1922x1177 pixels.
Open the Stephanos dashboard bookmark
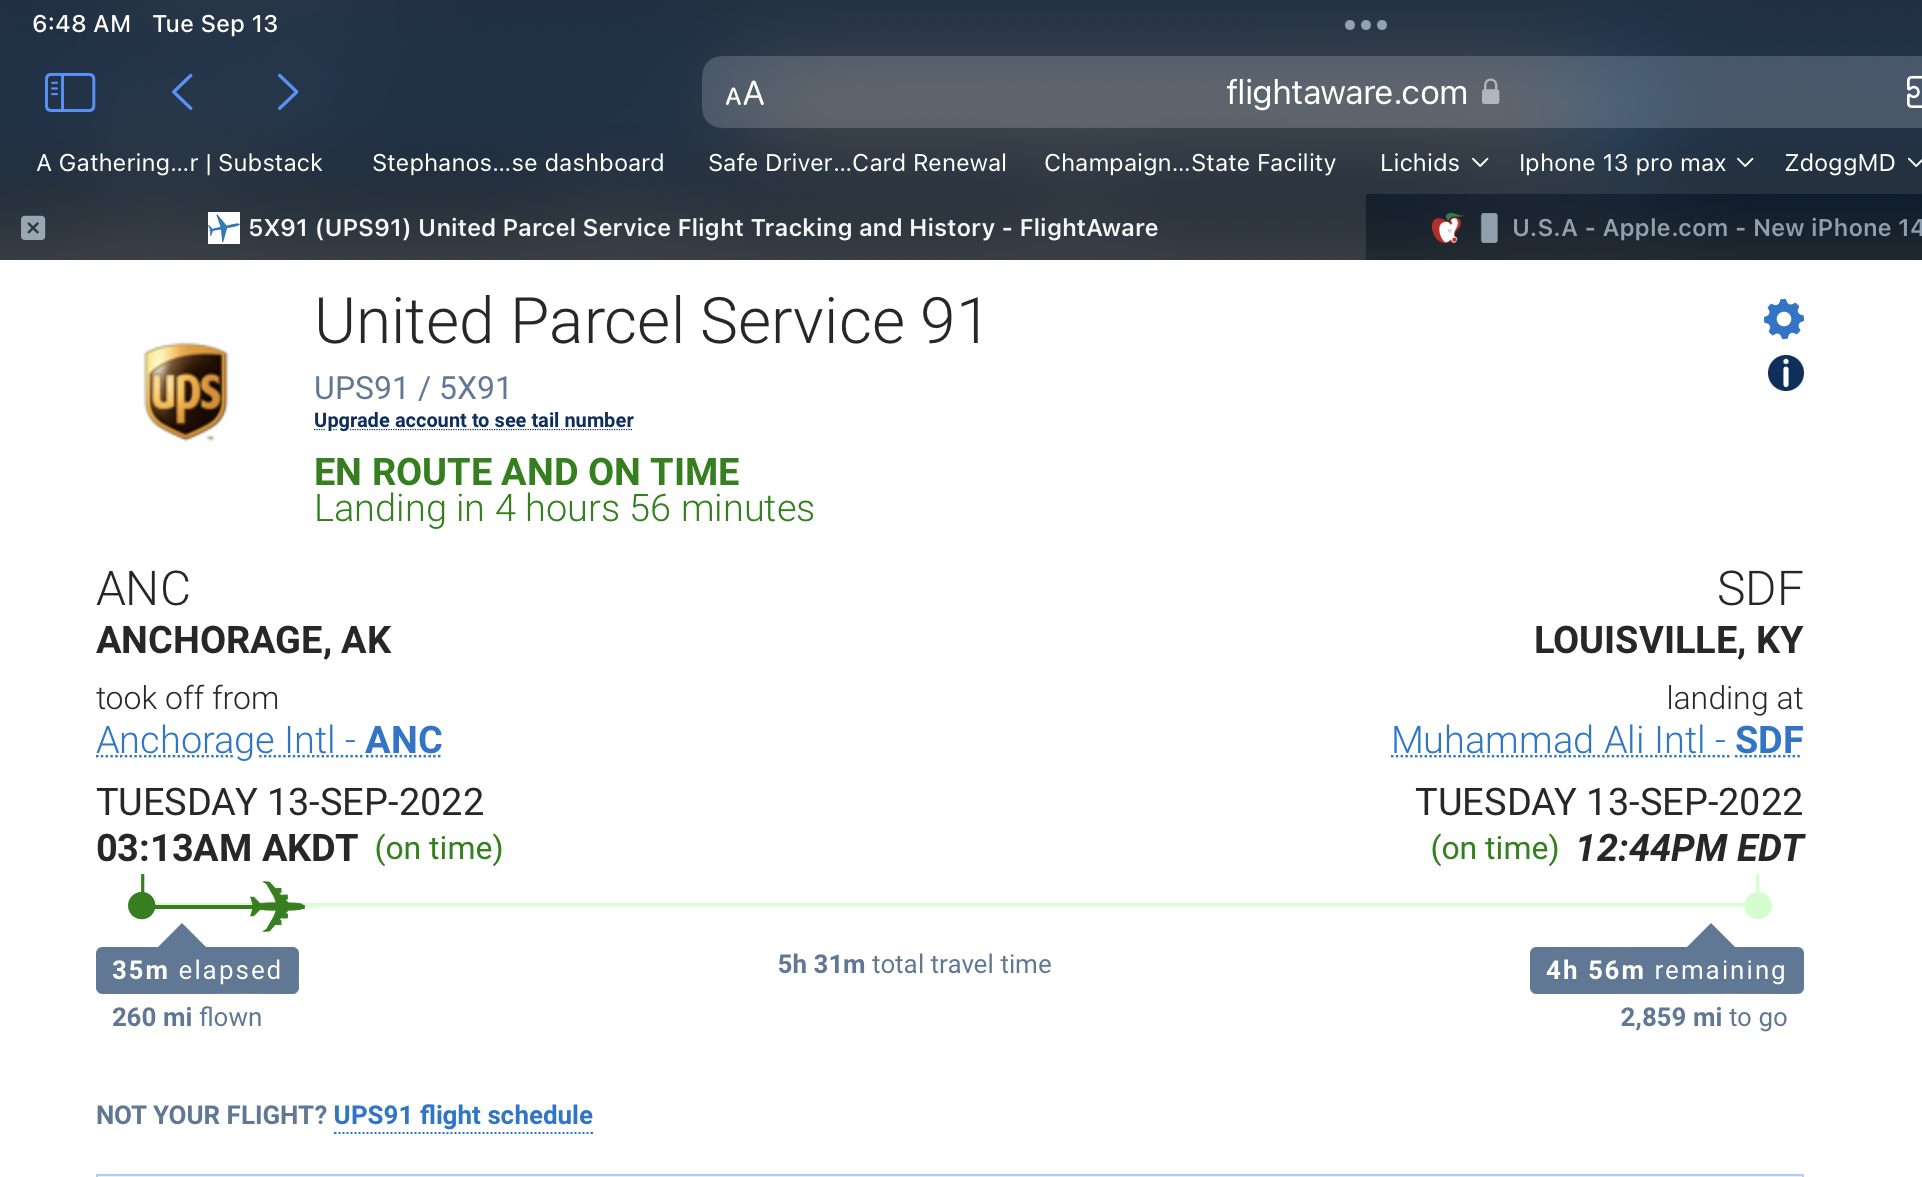click(x=518, y=163)
